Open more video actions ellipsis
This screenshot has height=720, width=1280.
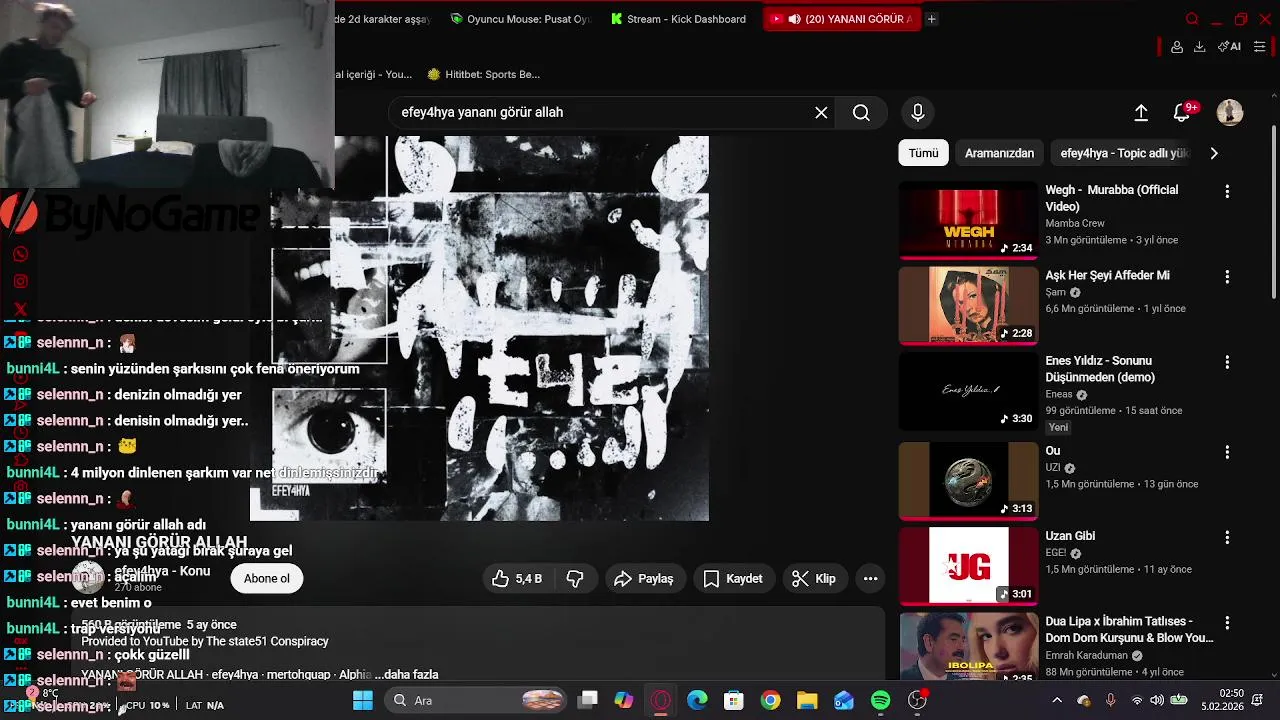click(871, 579)
